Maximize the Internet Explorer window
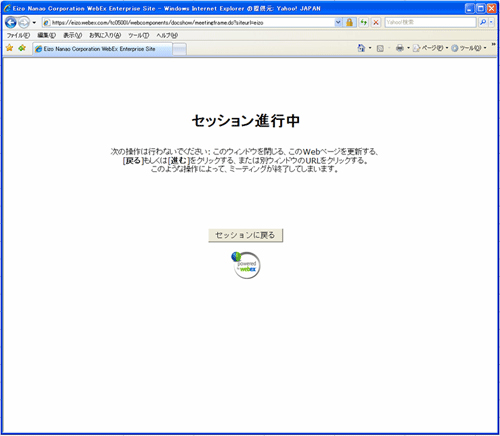 pos(481,8)
